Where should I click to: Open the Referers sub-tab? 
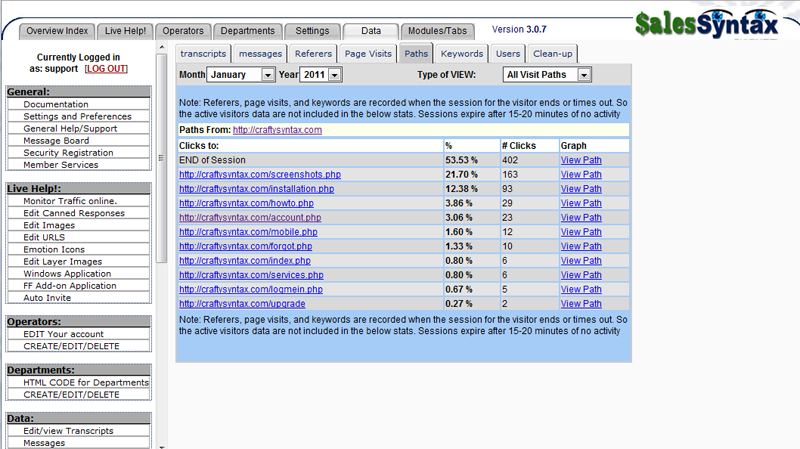(313, 54)
